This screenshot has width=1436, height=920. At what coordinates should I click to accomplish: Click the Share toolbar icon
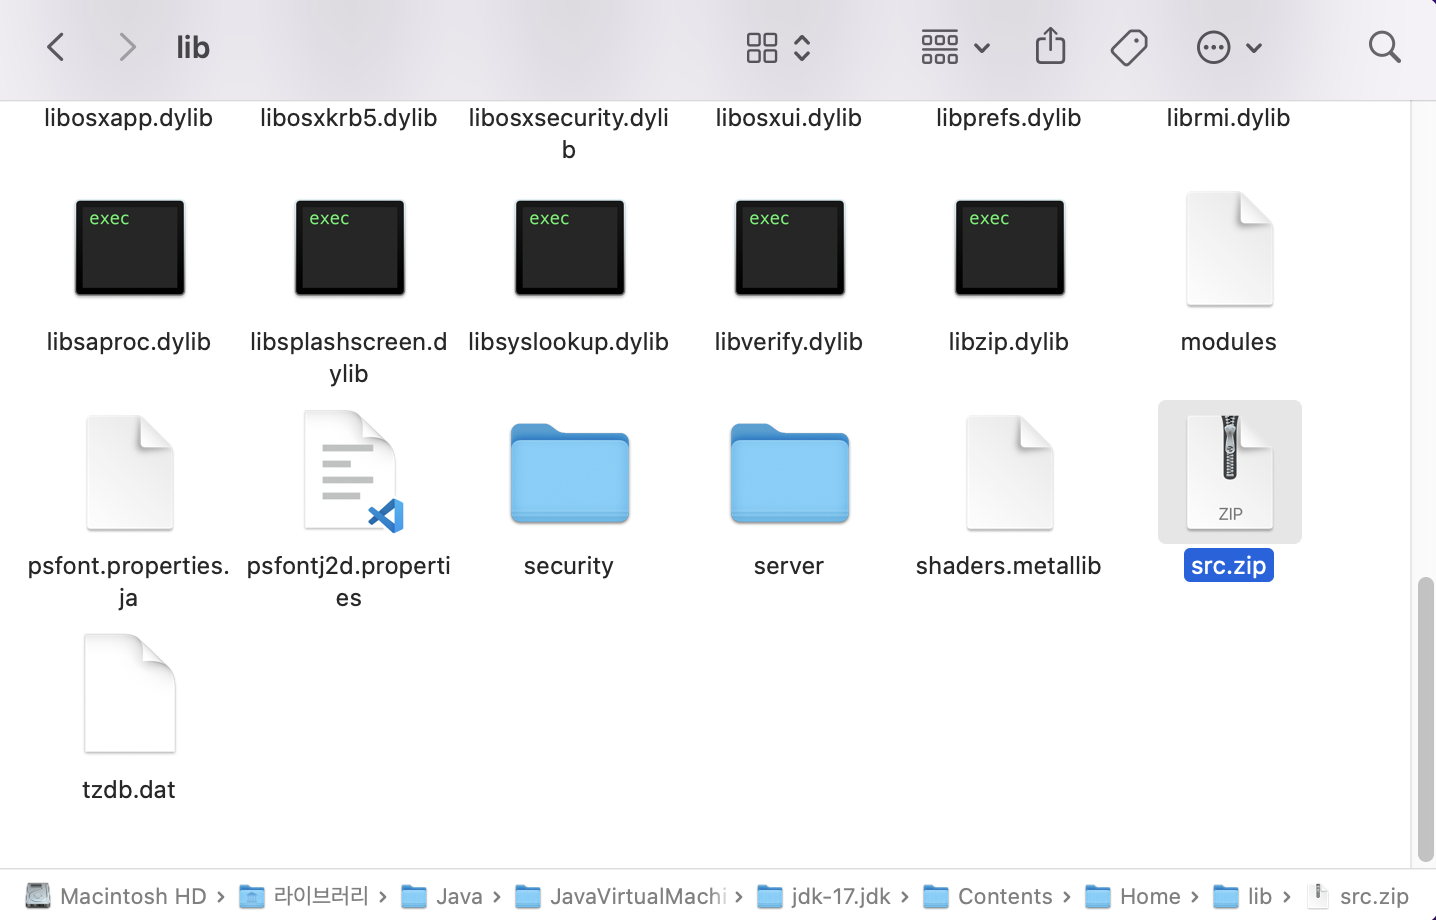(x=1050, y=46)
